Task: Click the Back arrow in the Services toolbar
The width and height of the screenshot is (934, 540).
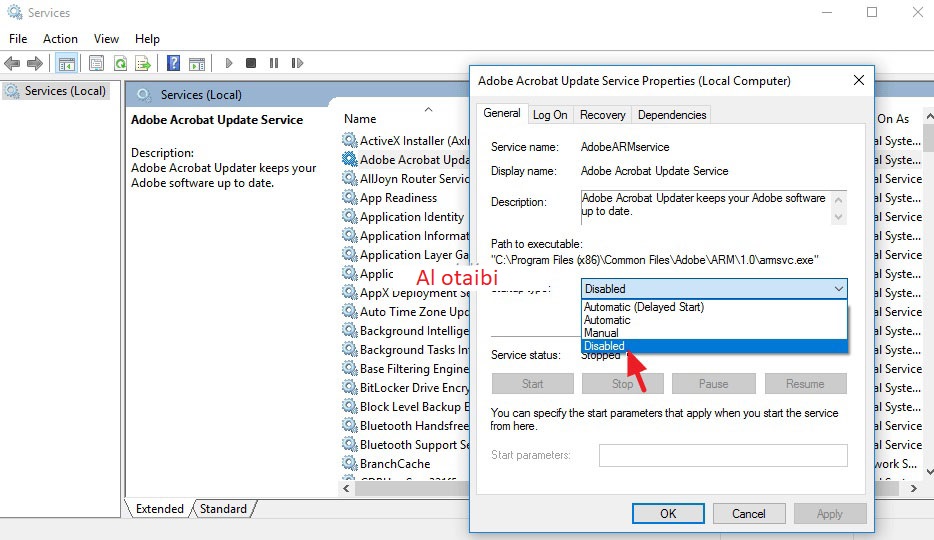Action: click(x=12, y=63)
